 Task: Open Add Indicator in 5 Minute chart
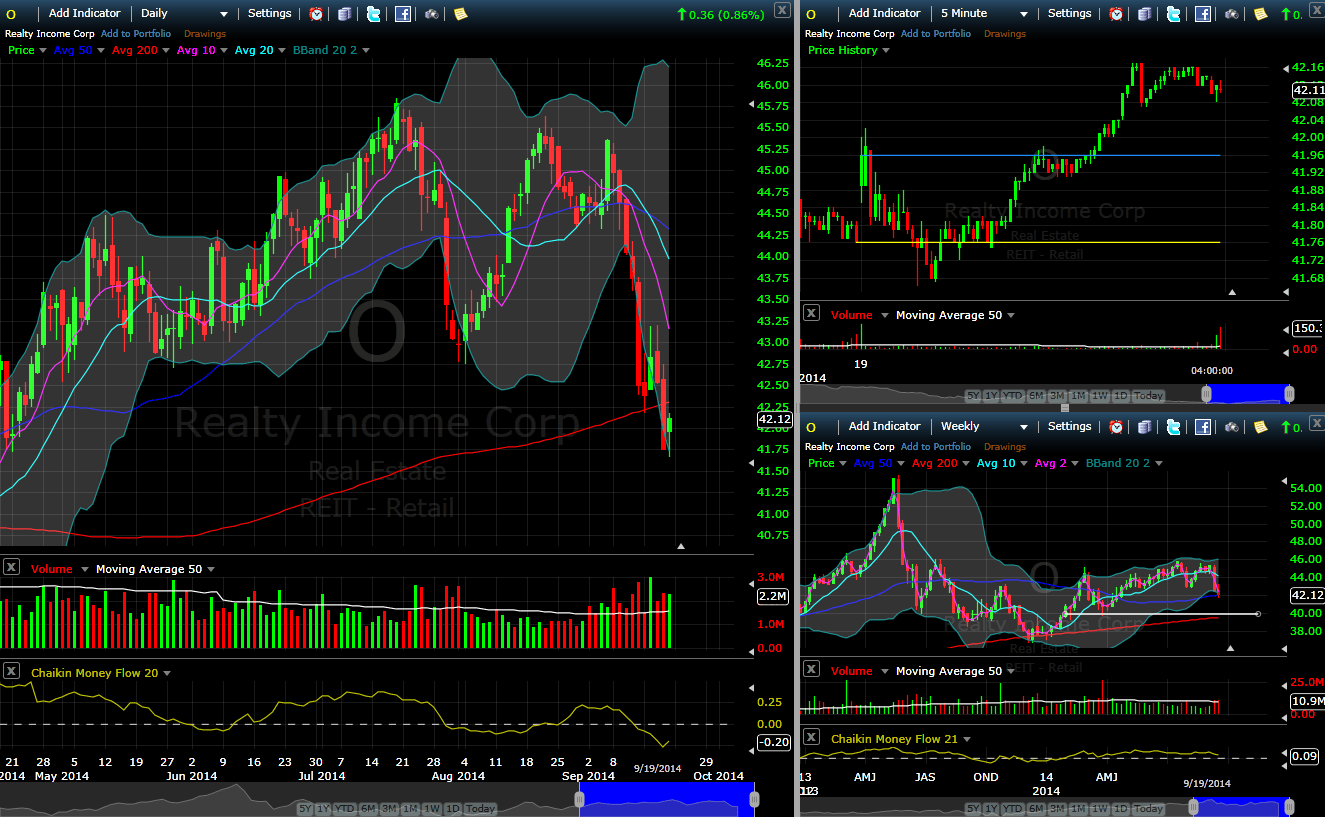[884, 14]
